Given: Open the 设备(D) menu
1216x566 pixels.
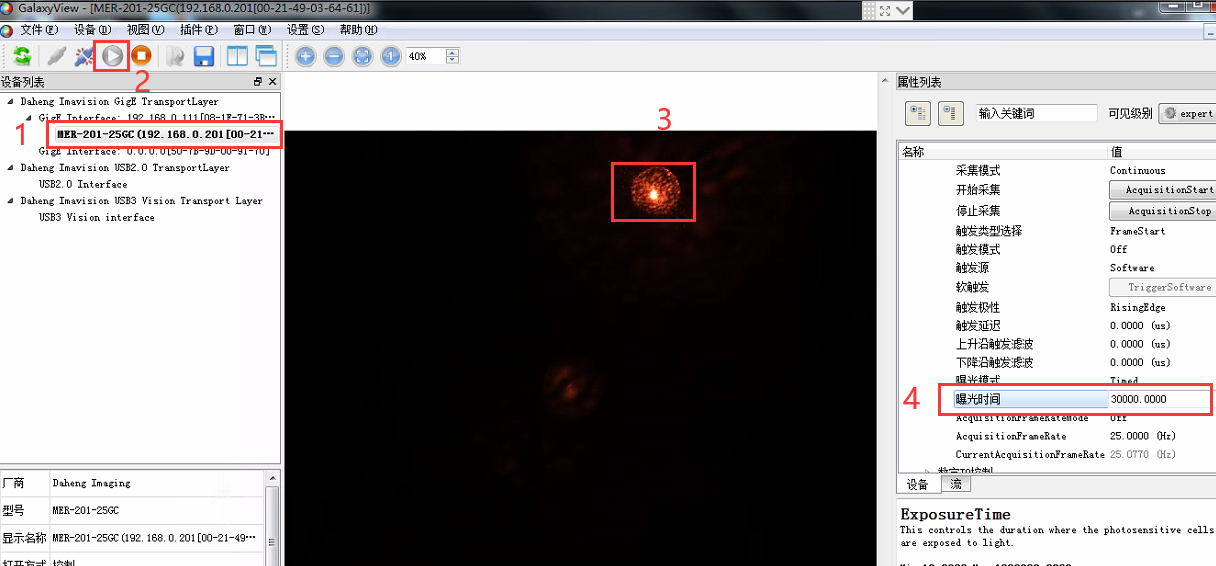Looking at the screenshot, I should click(x=92, y=30).
